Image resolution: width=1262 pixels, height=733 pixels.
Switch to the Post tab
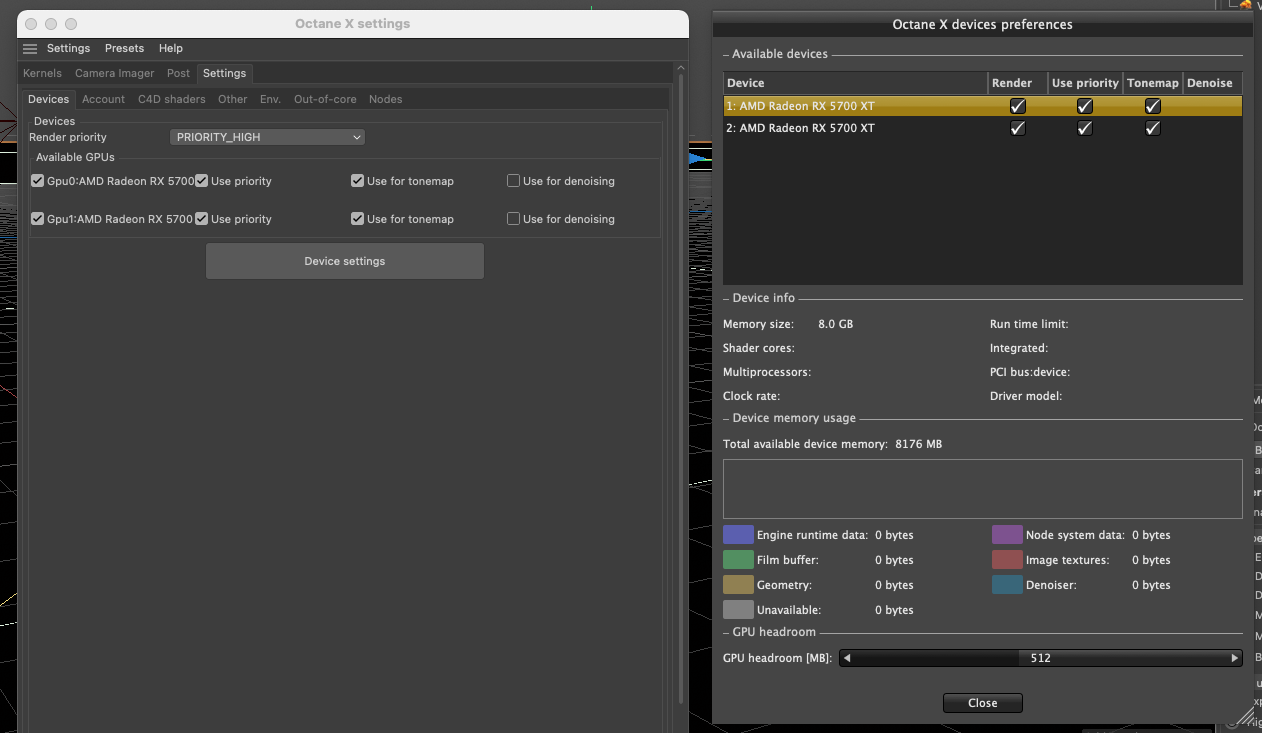(x=178, y=73)
